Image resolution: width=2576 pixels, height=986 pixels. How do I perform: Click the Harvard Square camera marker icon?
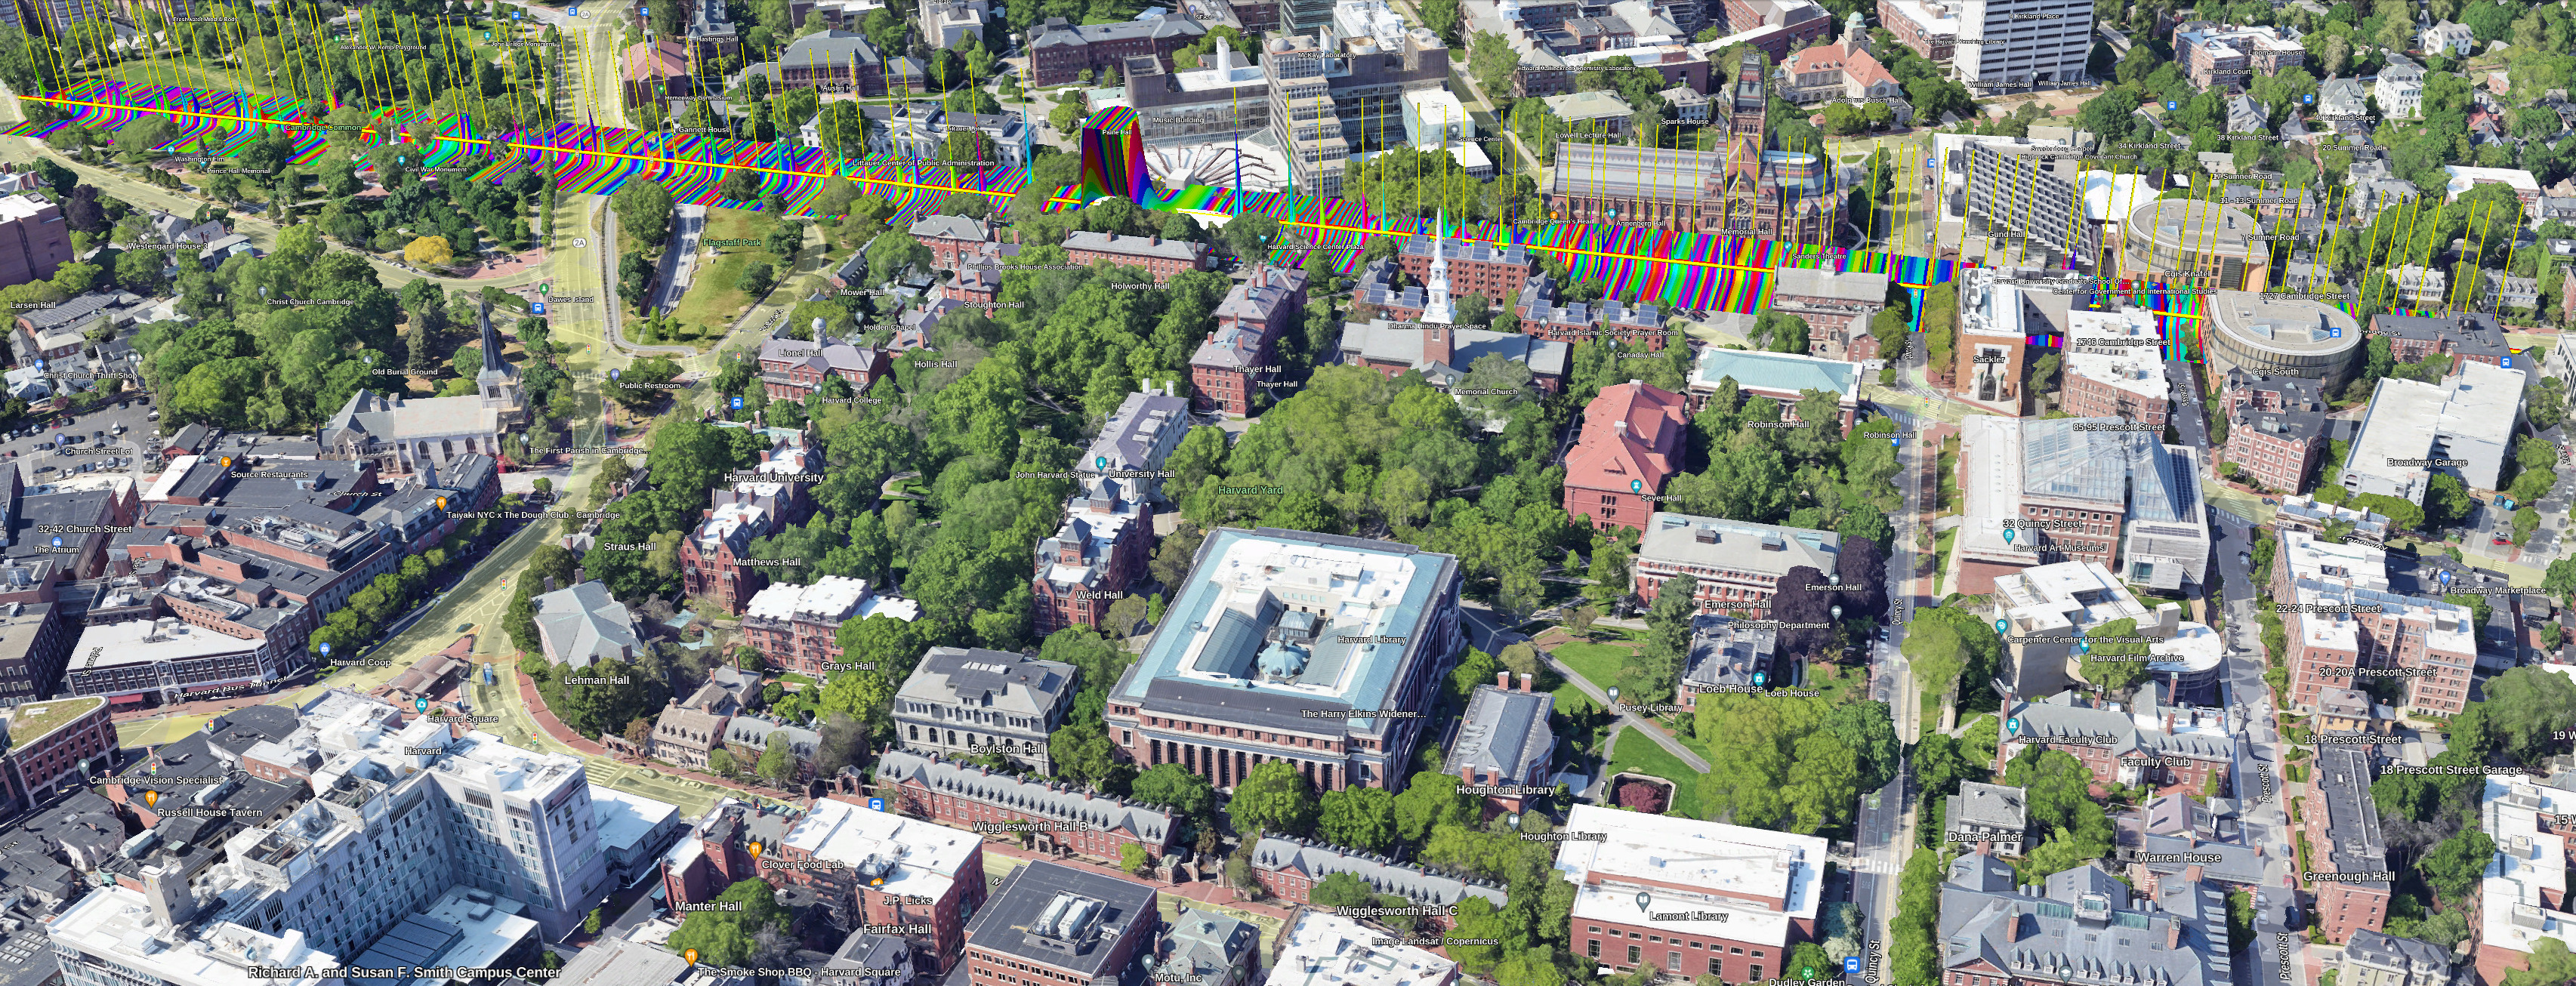[421, 705]
